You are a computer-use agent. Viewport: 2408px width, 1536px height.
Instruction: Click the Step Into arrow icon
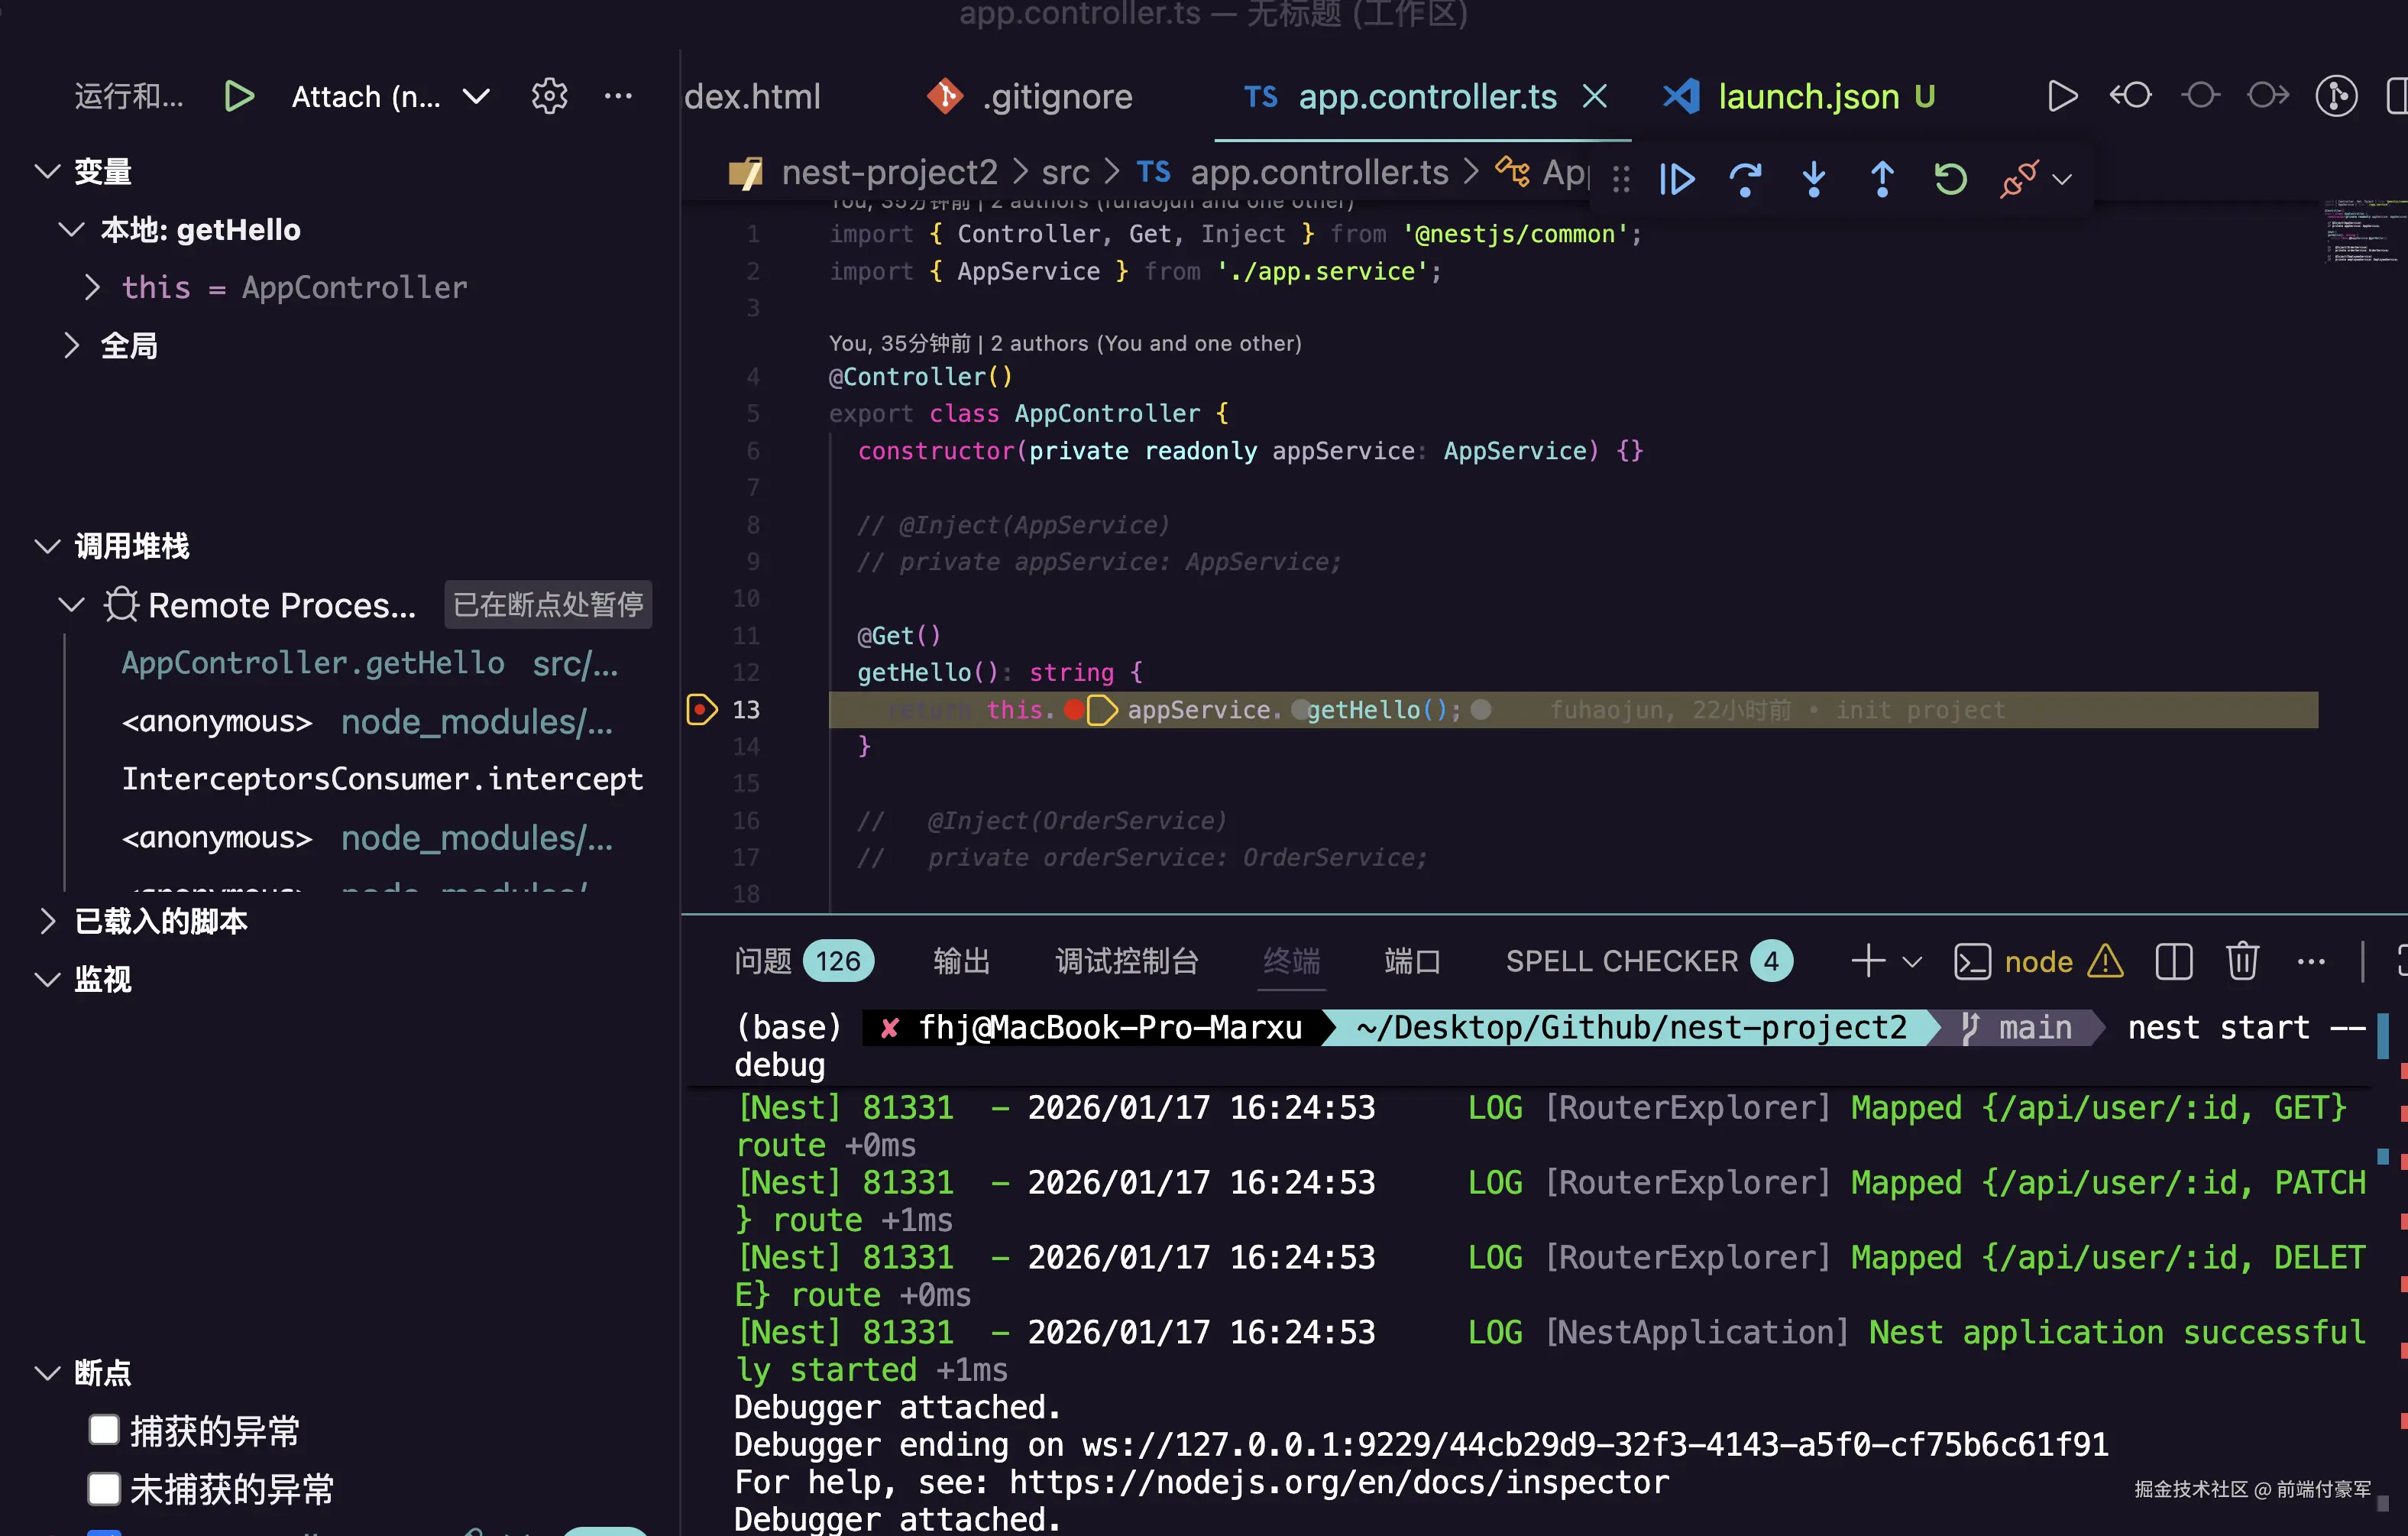(1813, 179)
